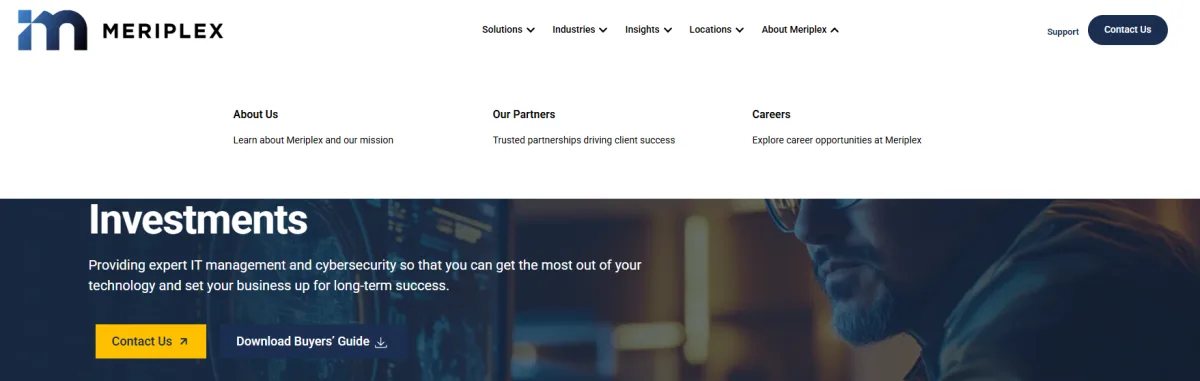Click 'Explore career opportunities at Meriplex'
The width and height of the screenshot is (1200, 381).
(x=837, y=140)
